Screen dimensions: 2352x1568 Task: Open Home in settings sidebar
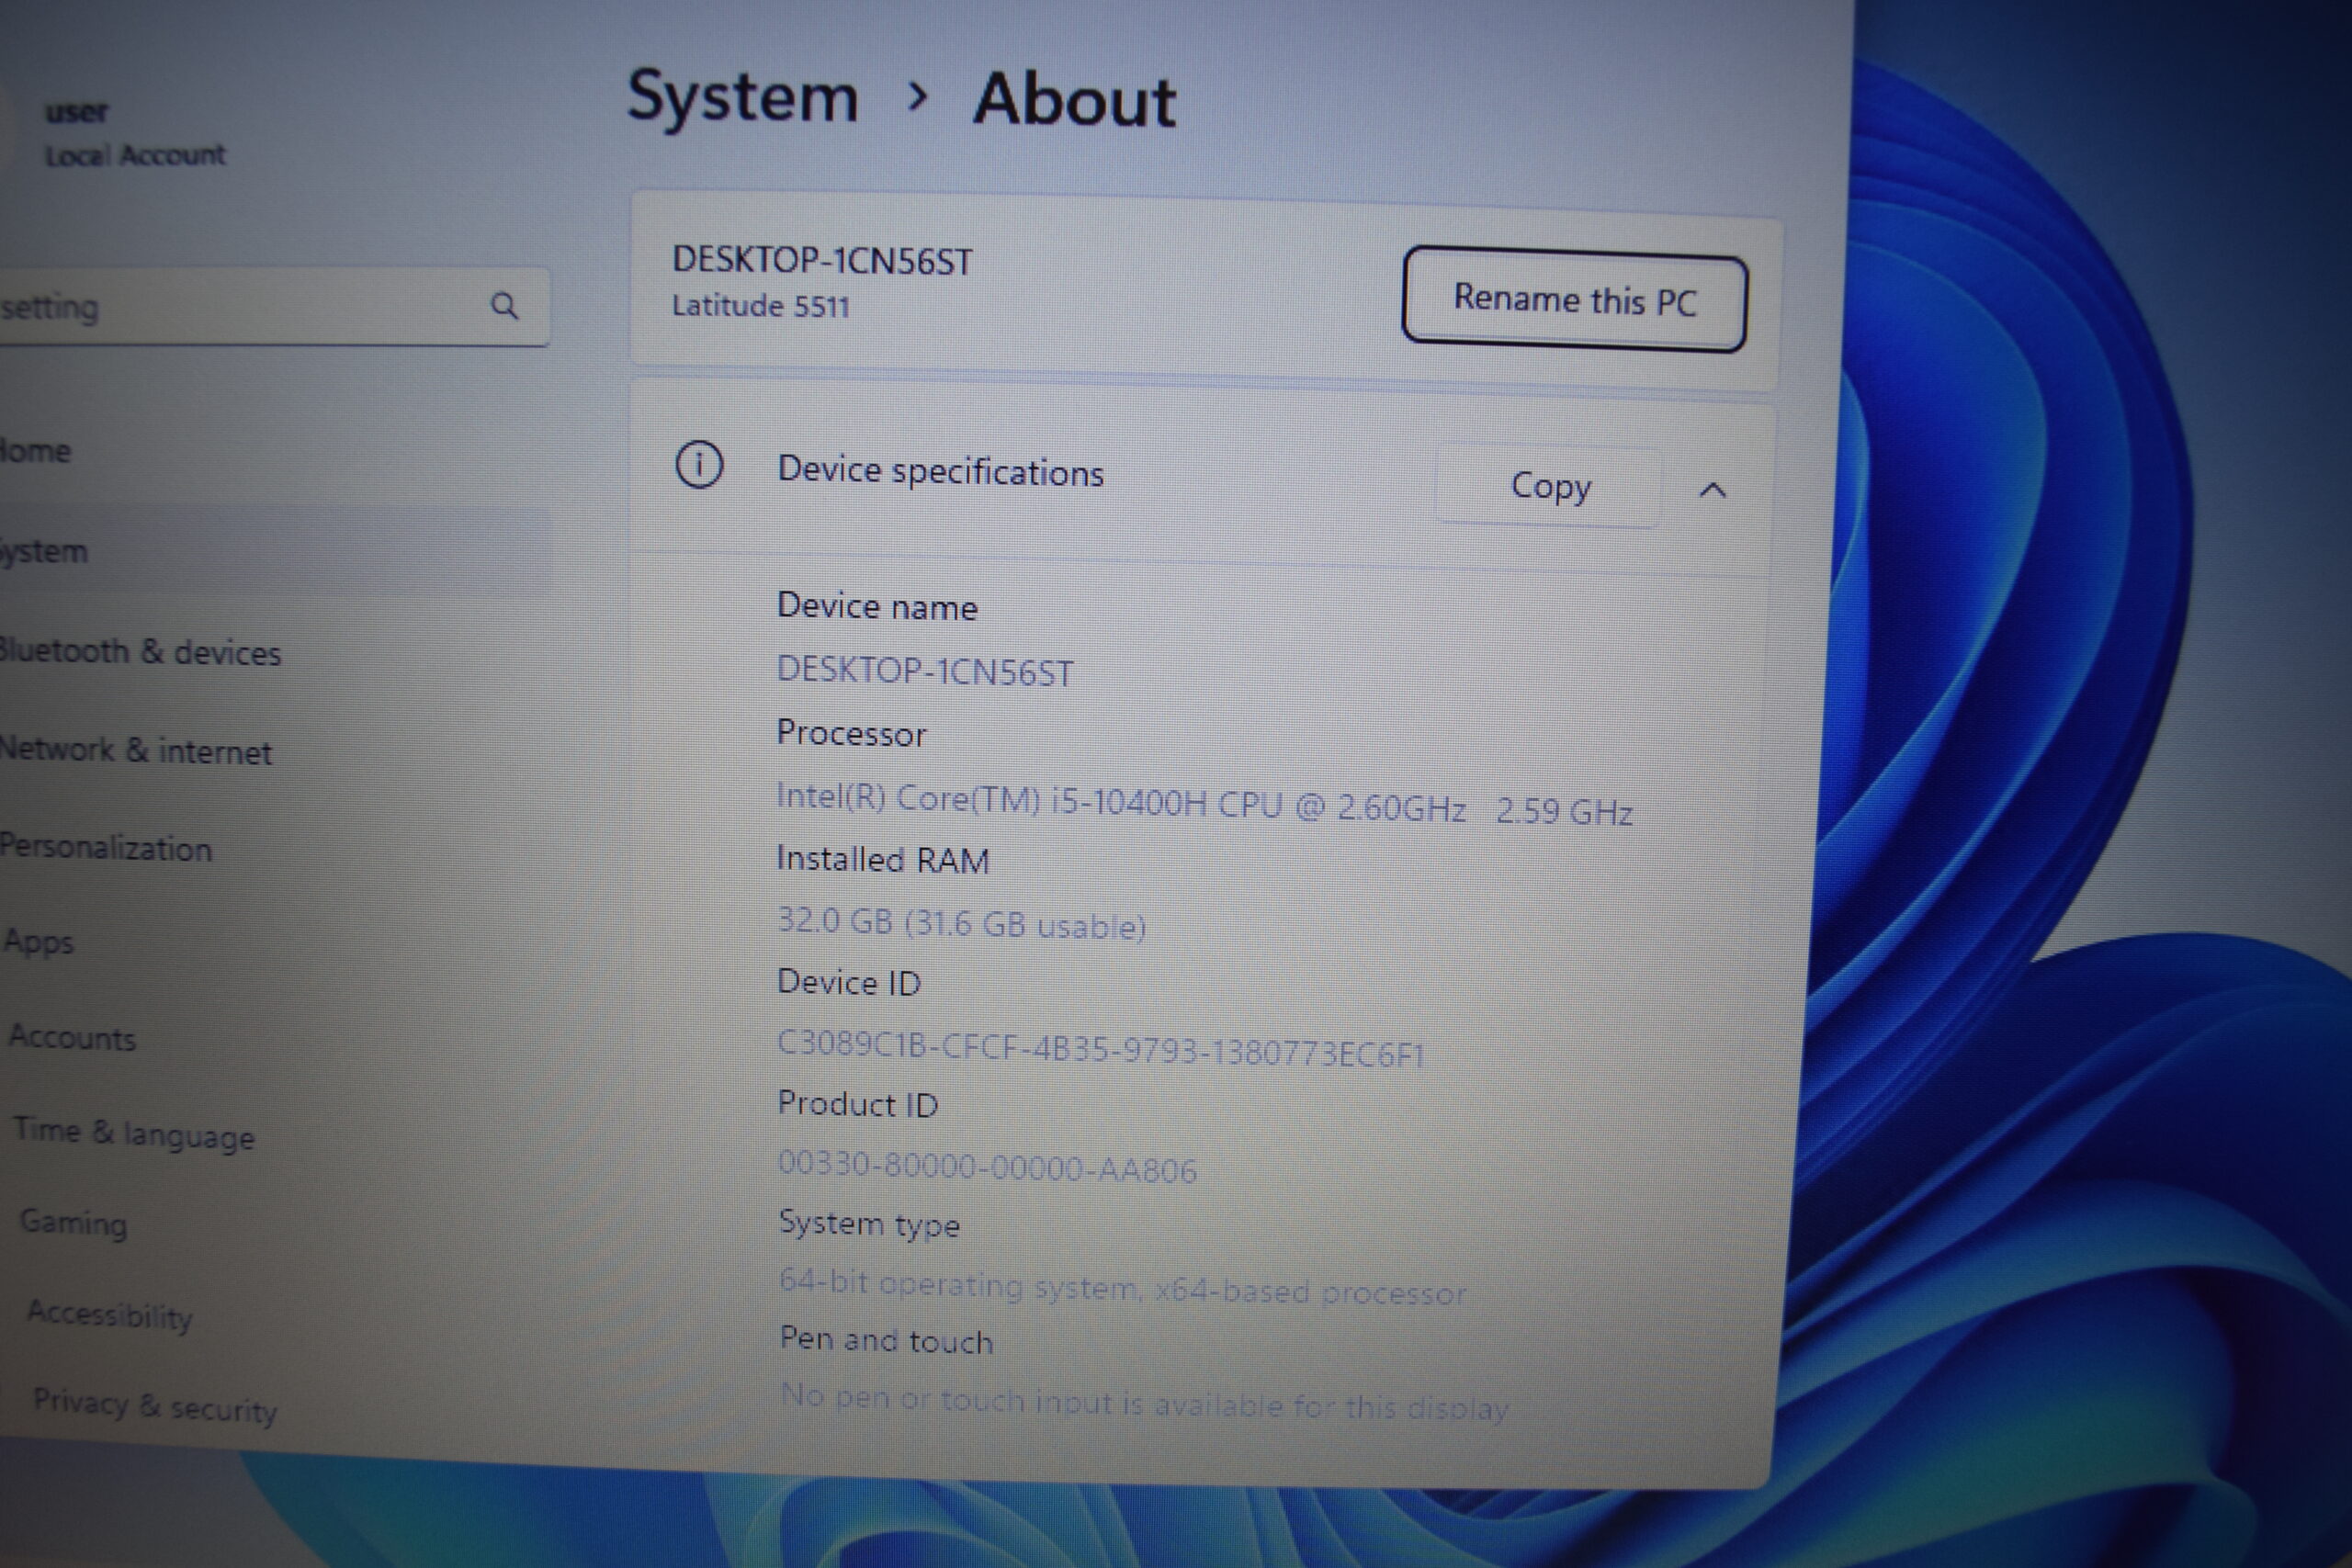(35, 451)
